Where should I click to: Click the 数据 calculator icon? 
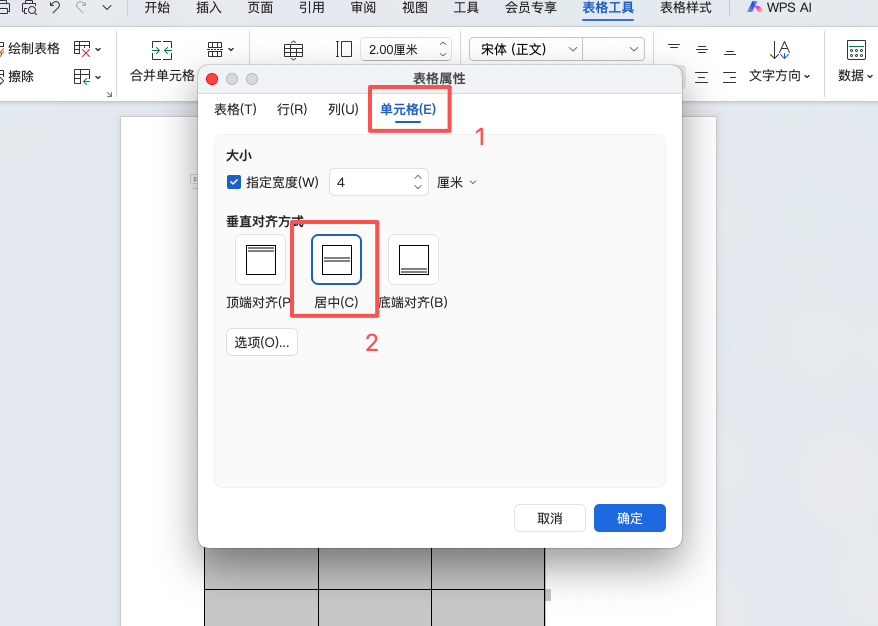pos(856,50)
